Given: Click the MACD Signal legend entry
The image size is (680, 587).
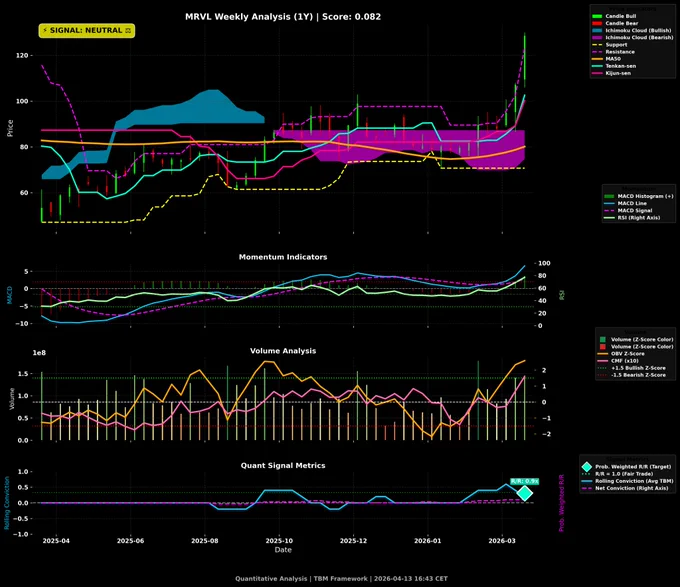Looking at the screenshot, I should 628,210.
